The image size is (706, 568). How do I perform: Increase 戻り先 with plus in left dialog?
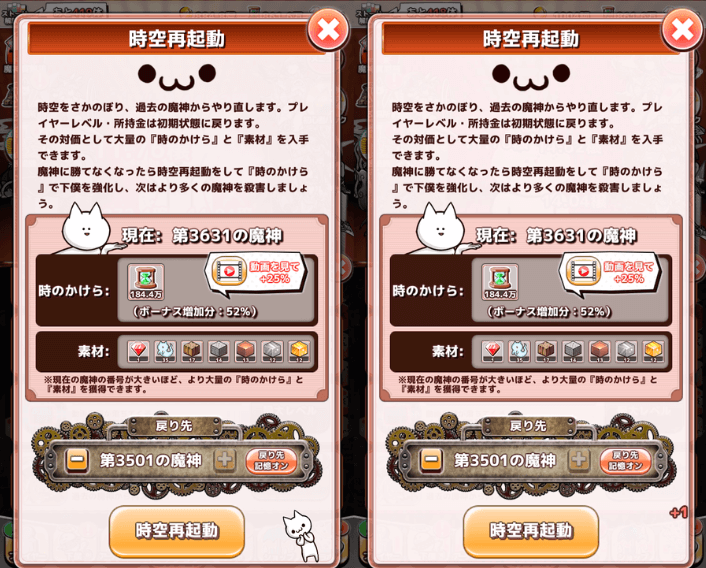pos(225,460)
